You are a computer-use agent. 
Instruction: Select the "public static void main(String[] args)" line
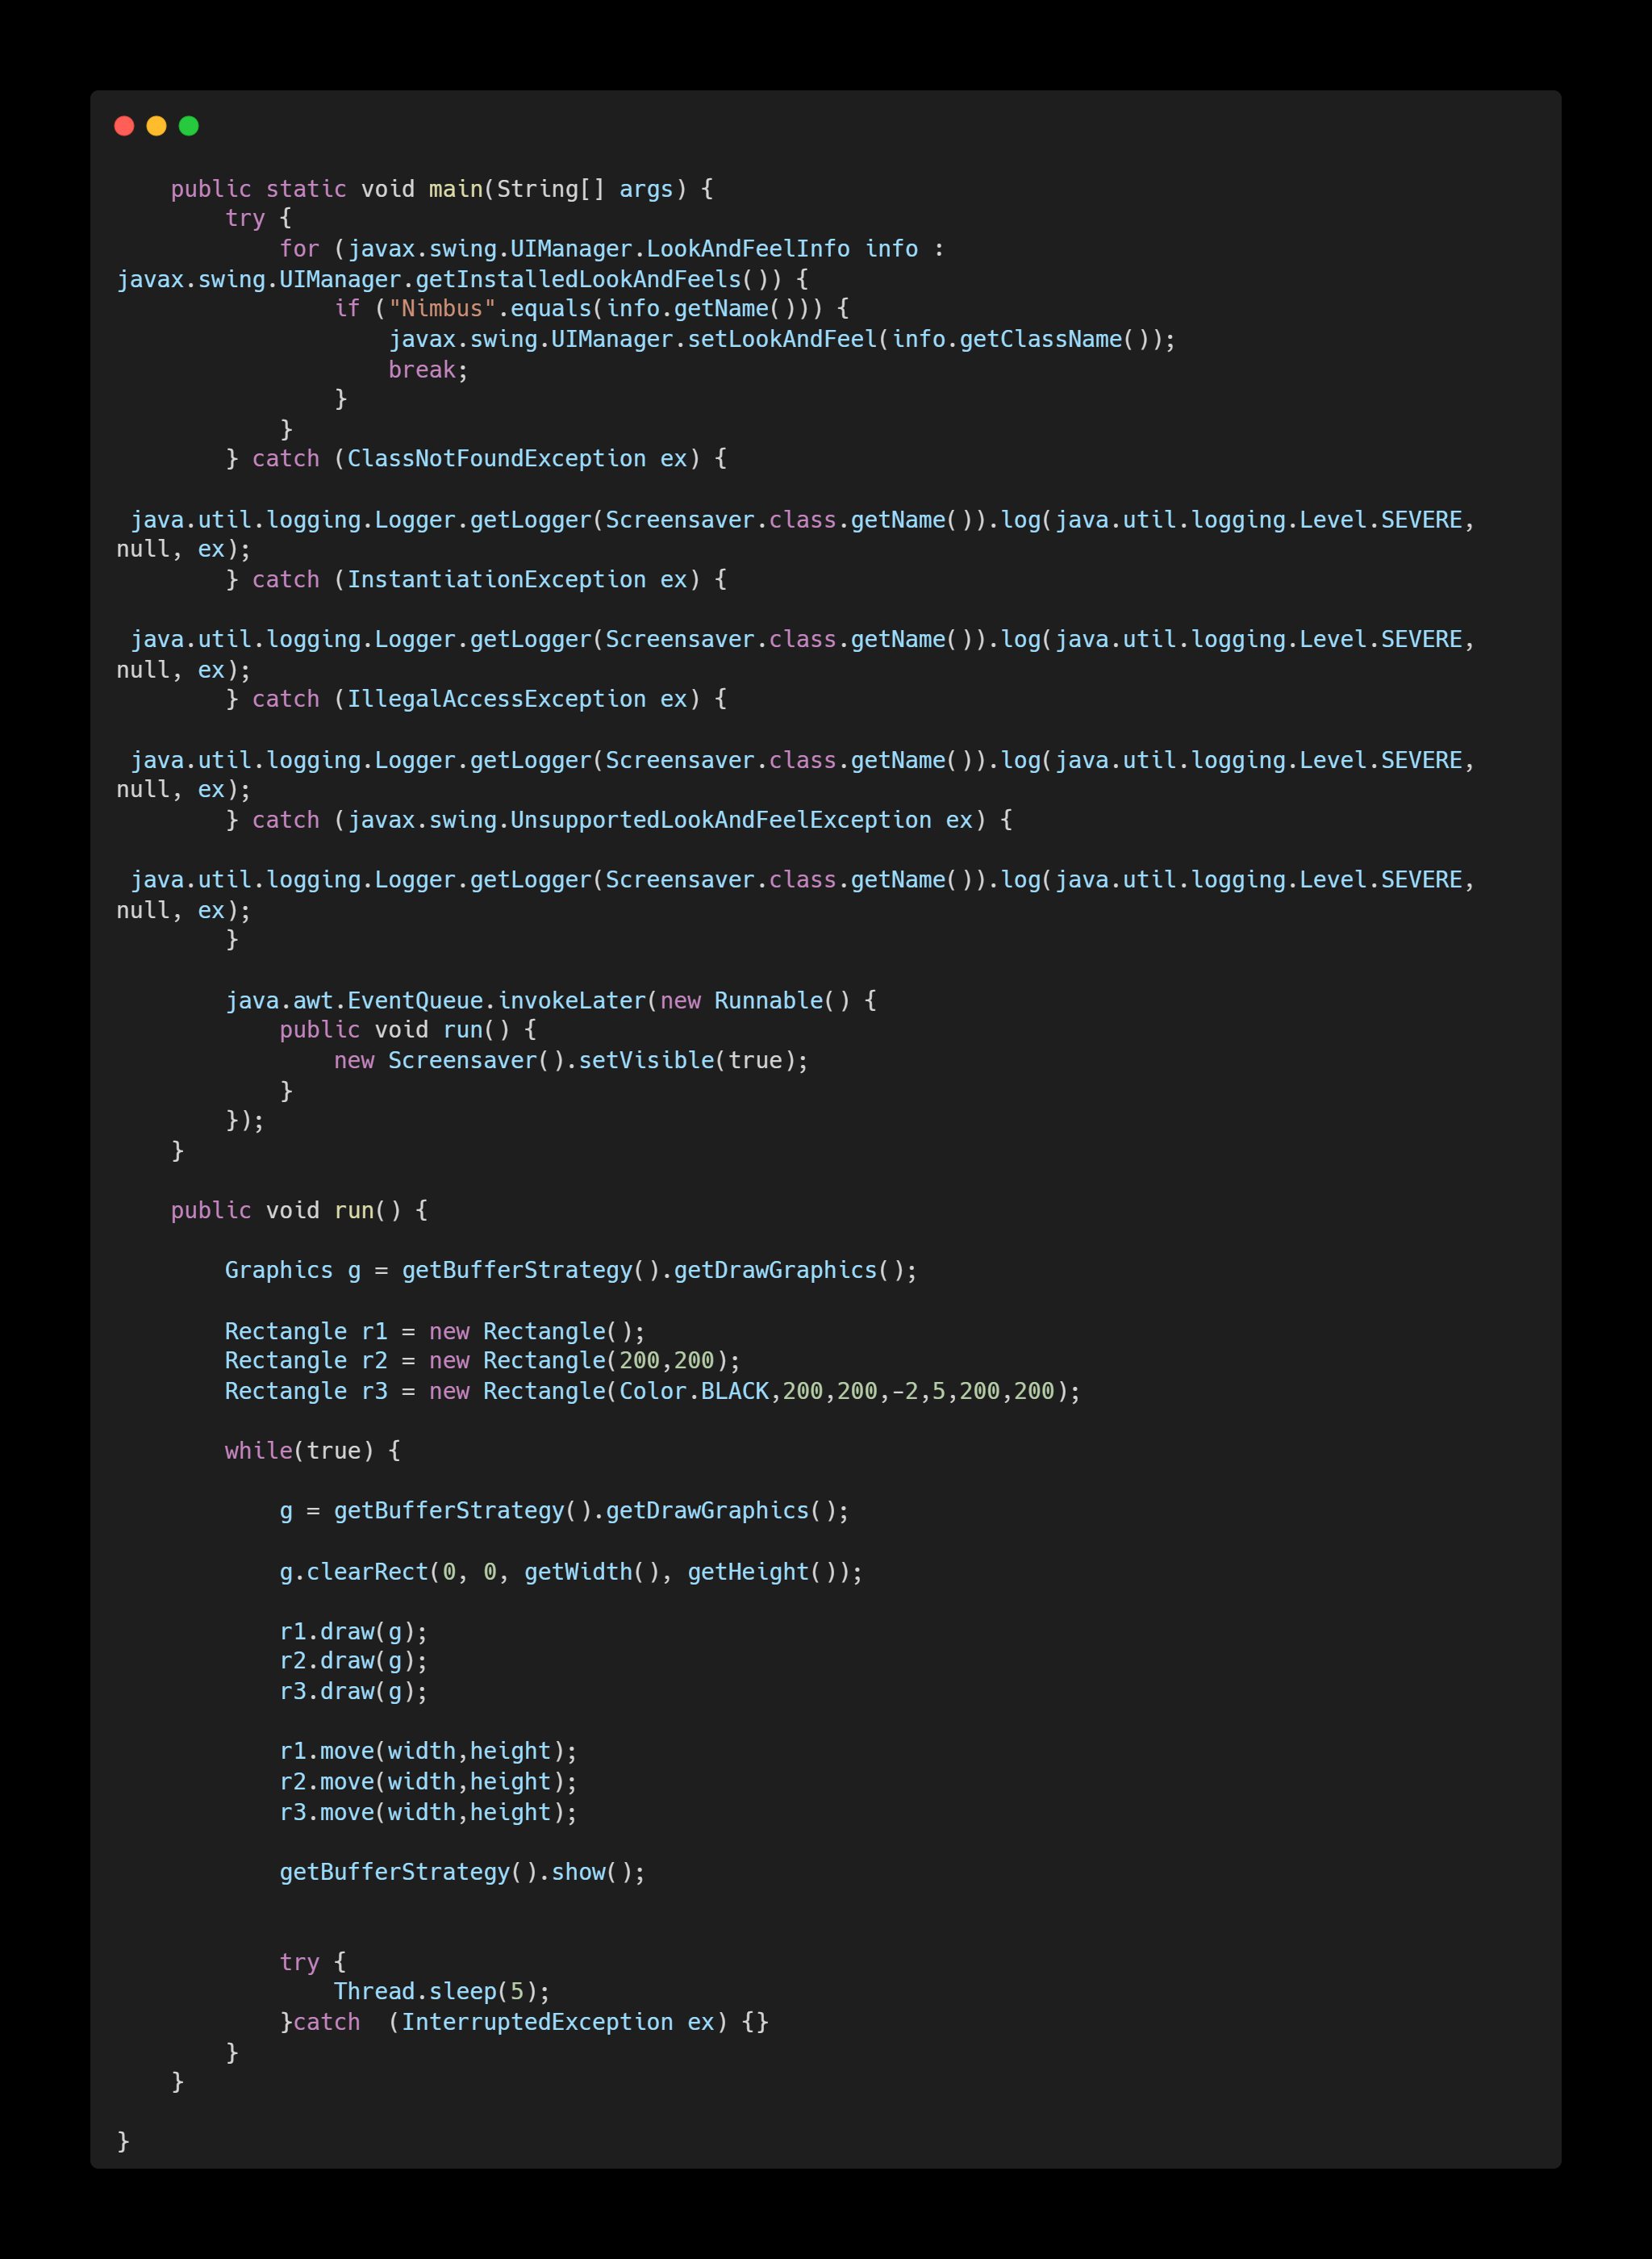442,189
